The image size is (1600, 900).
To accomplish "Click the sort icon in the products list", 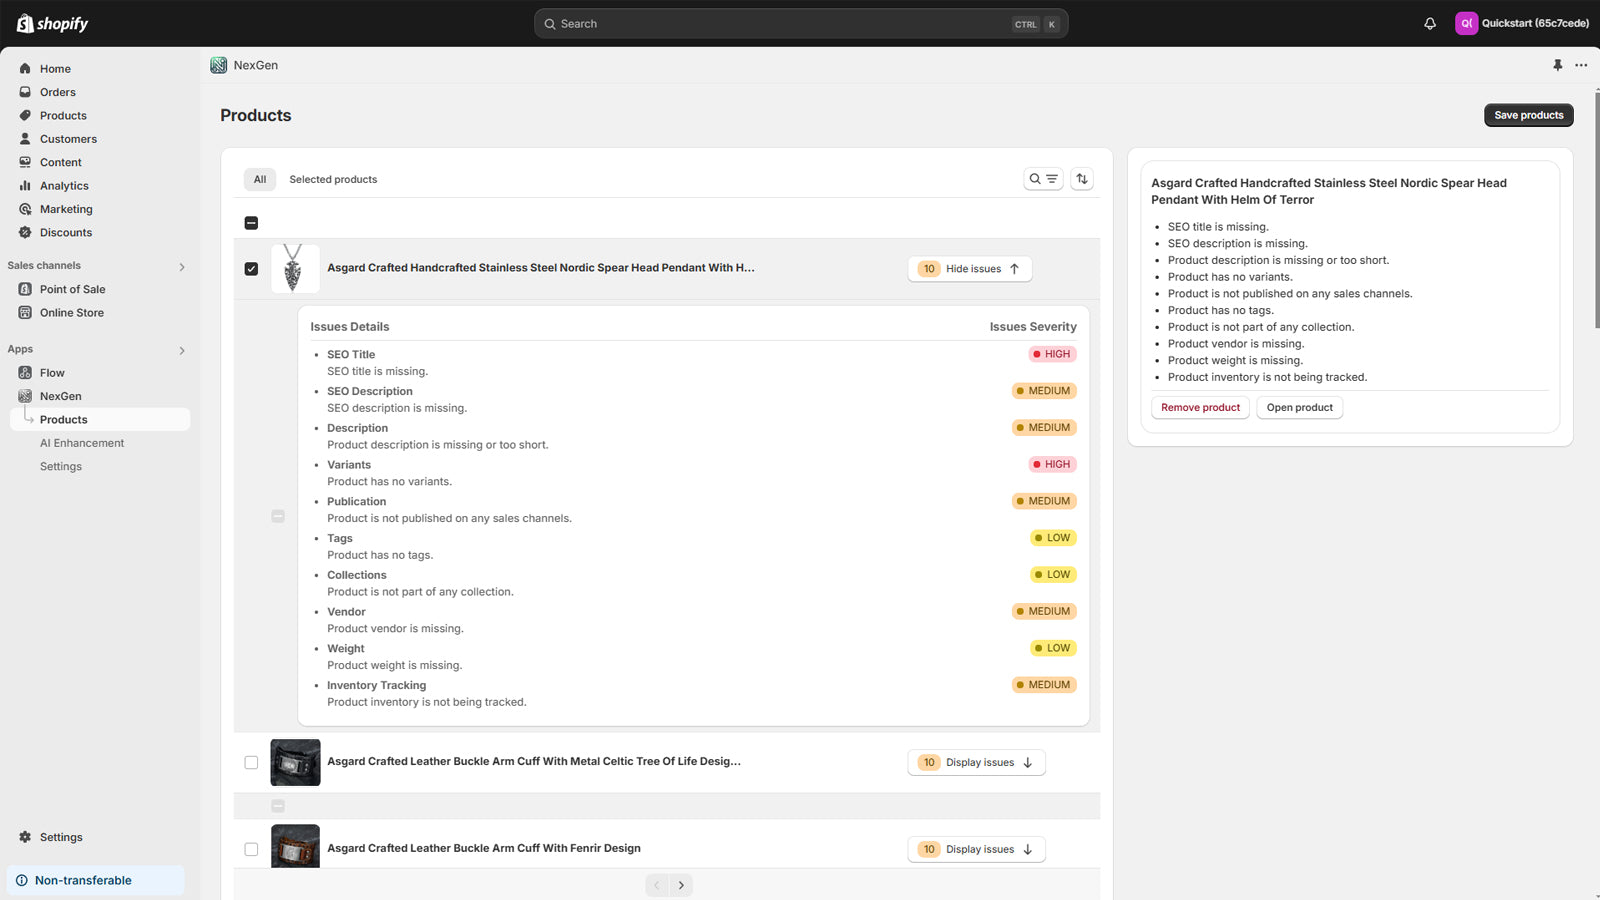I will coord(1081,178).
